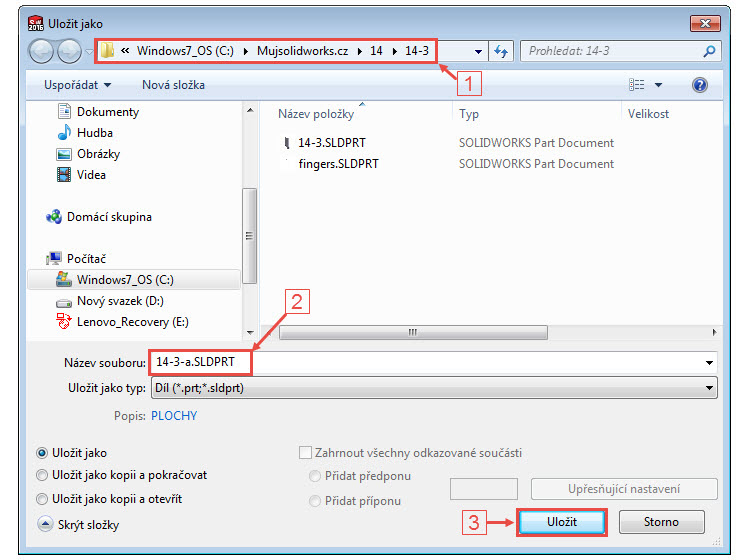The image size is (750, 560).
Task: Click the prefix/suffix text box
Action: point(484,489)
